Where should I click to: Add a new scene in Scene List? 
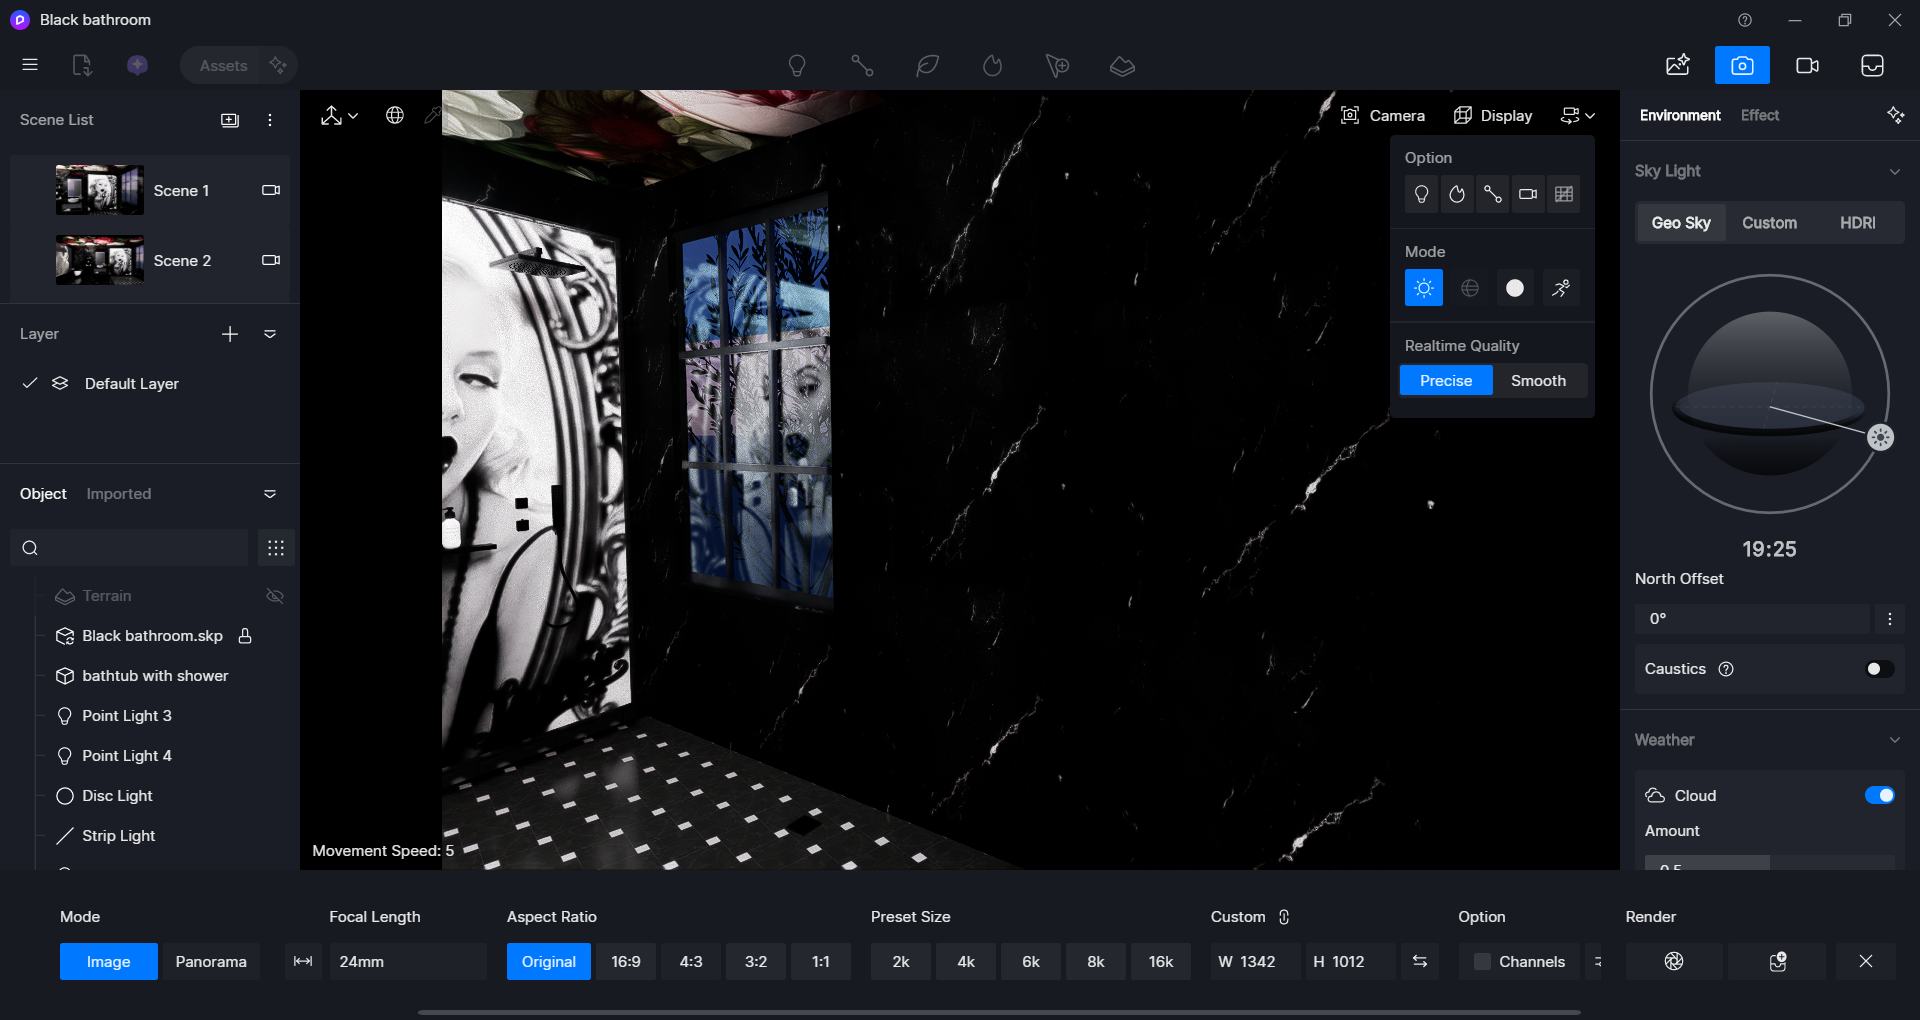230,120
